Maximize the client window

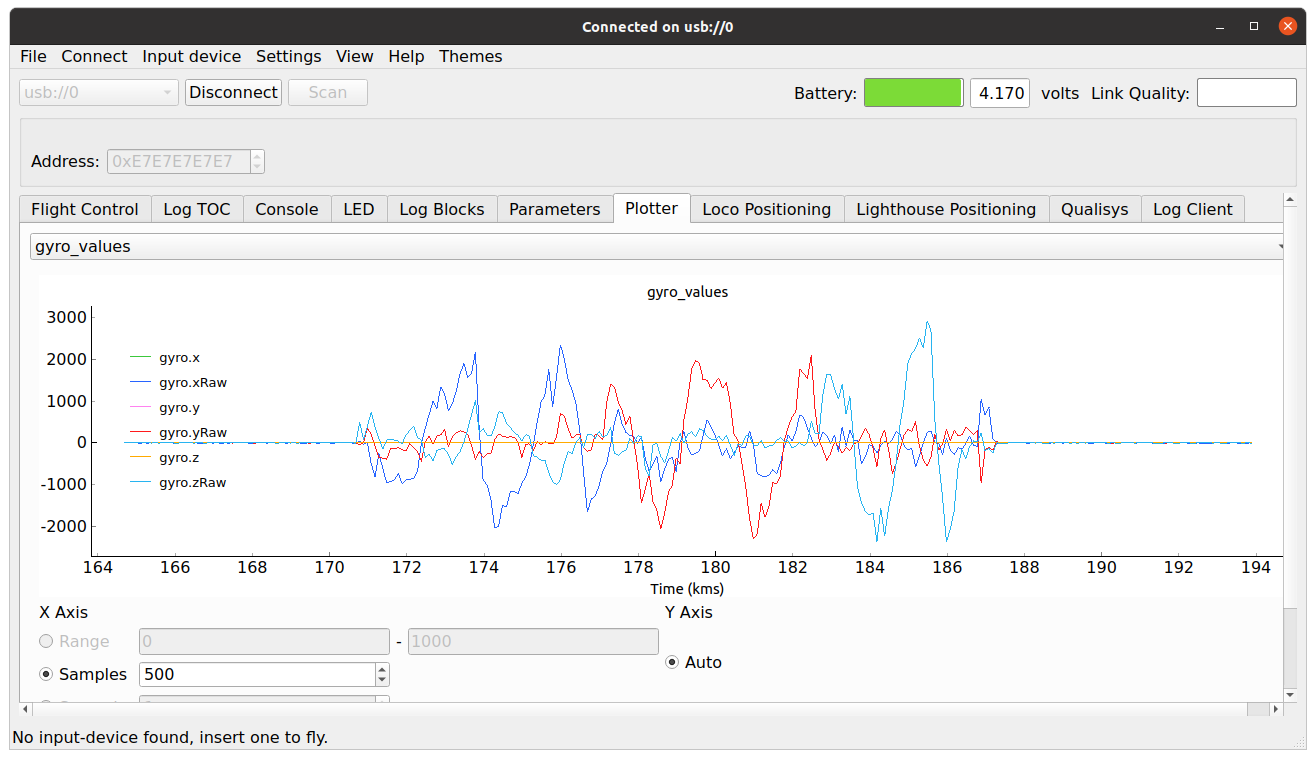(x=1253, y=26)
